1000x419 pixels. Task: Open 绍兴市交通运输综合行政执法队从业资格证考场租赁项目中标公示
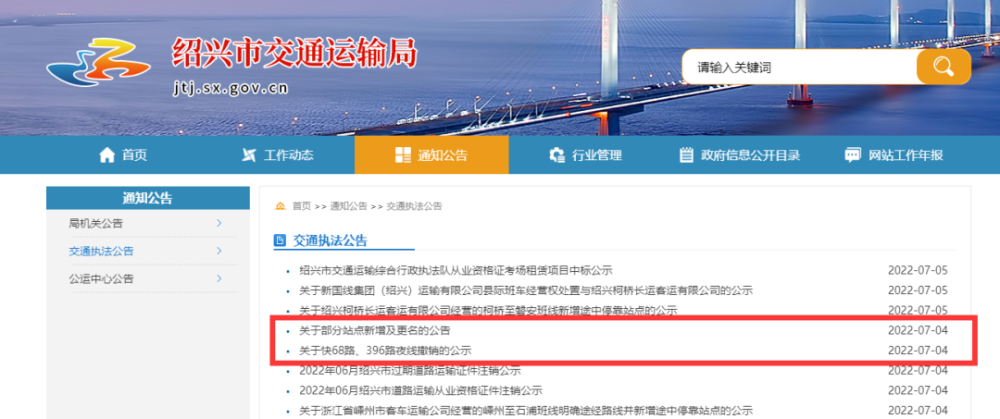coord(456,270)
